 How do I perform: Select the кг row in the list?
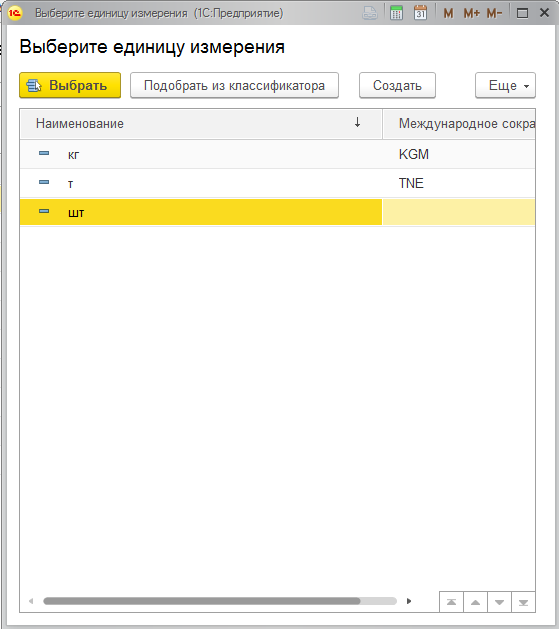tap(277, 154)
